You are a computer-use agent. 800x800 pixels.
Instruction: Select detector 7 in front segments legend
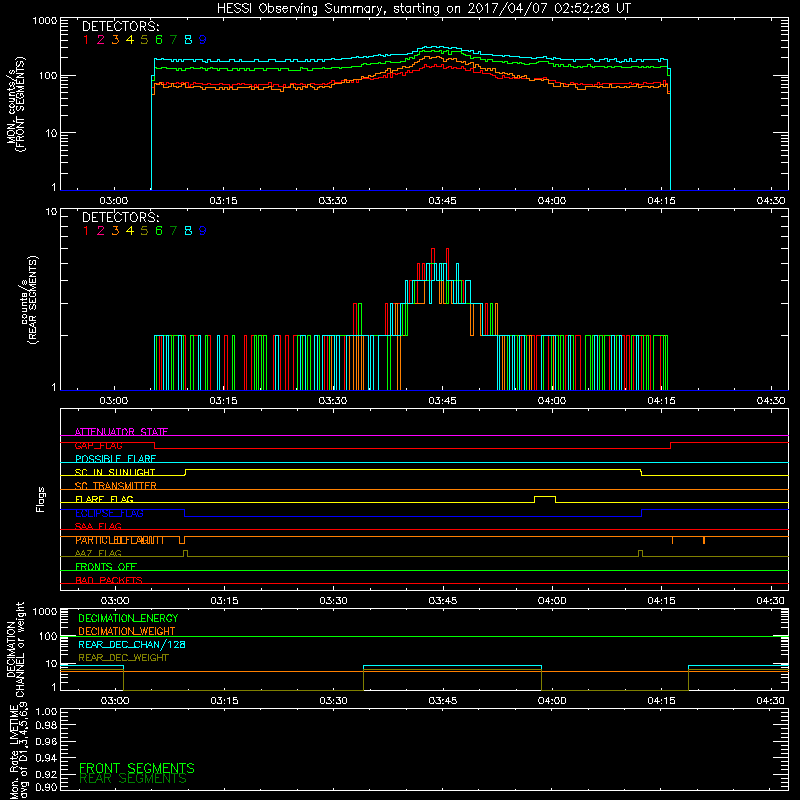(173, 40)
